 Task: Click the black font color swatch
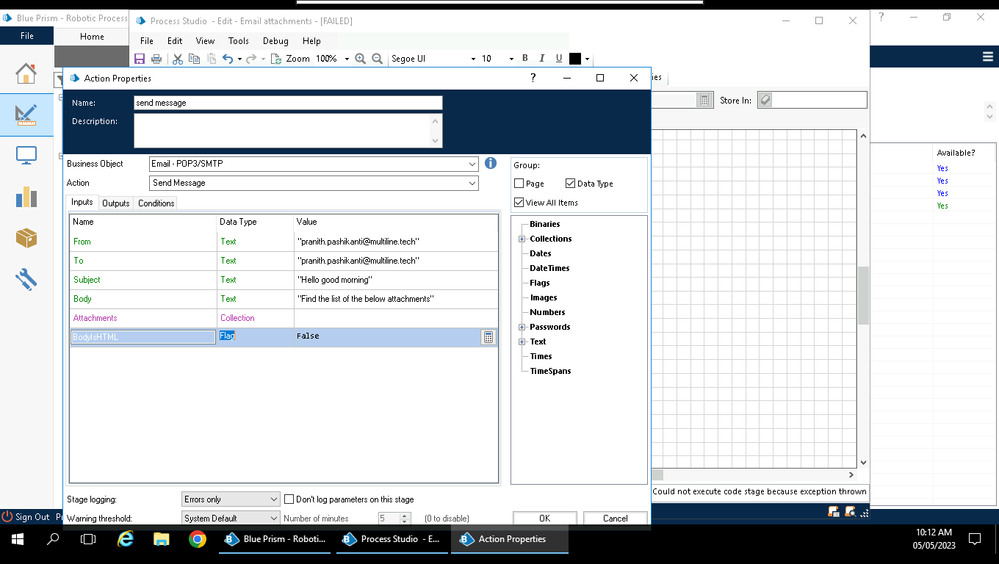click(x=575, y=59)
